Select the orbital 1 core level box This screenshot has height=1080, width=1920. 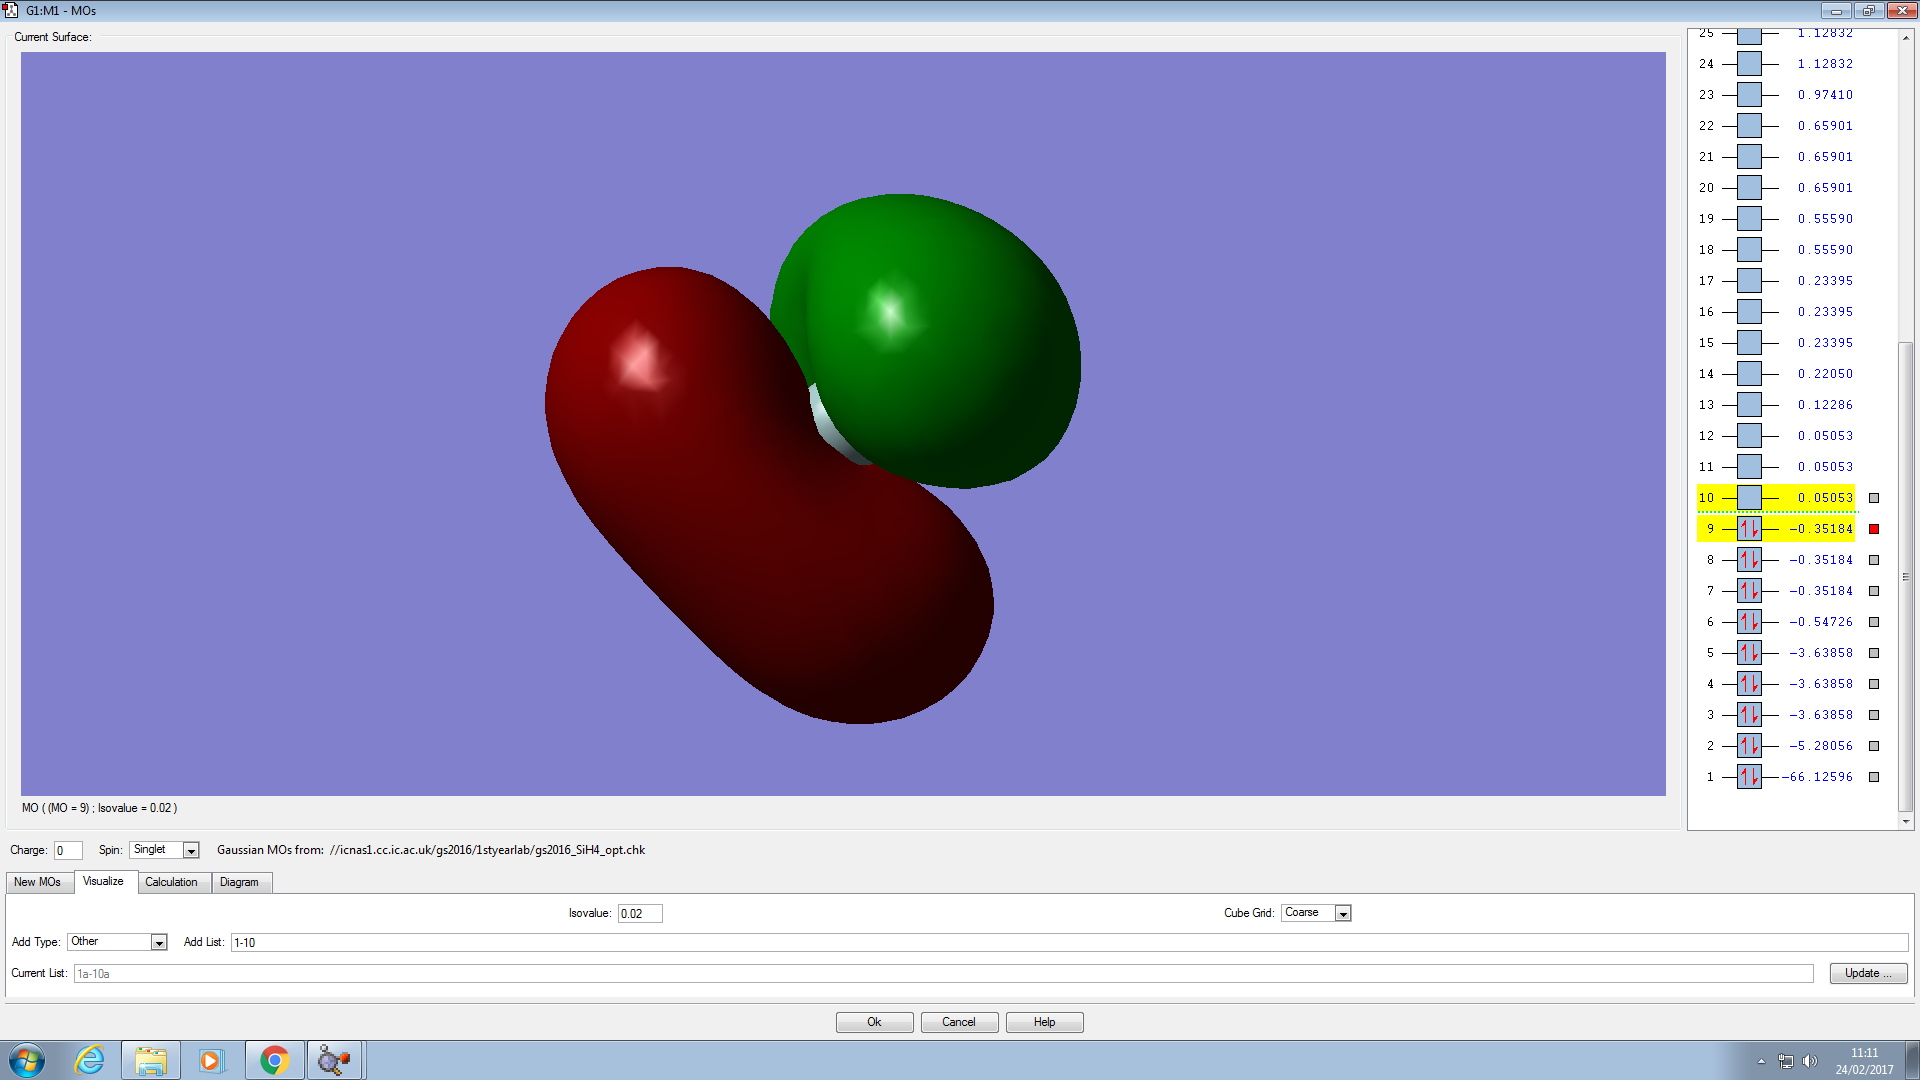pos(1749,777)
